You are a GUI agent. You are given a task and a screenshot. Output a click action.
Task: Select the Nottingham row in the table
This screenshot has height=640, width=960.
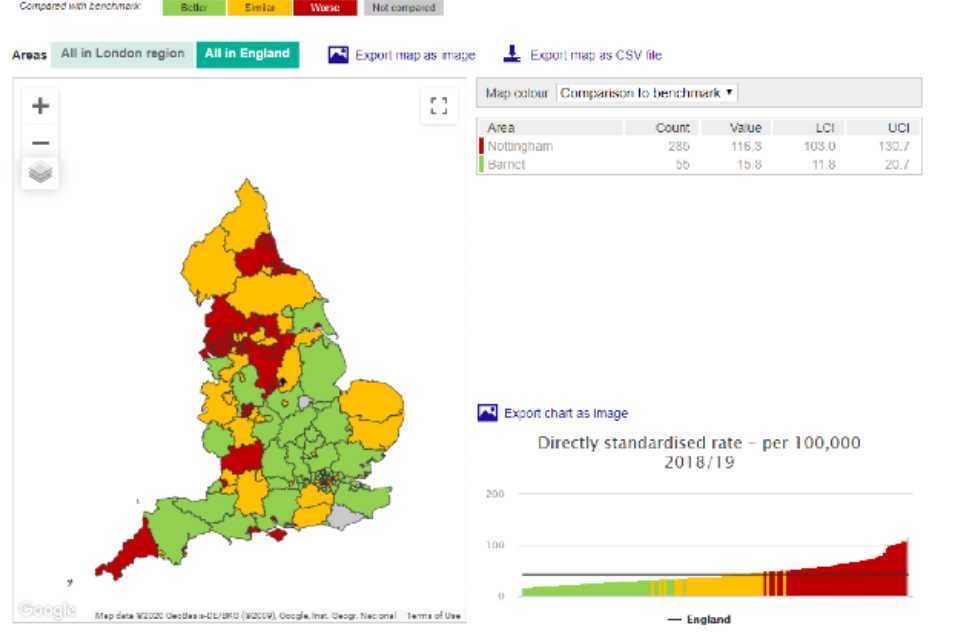520,146
